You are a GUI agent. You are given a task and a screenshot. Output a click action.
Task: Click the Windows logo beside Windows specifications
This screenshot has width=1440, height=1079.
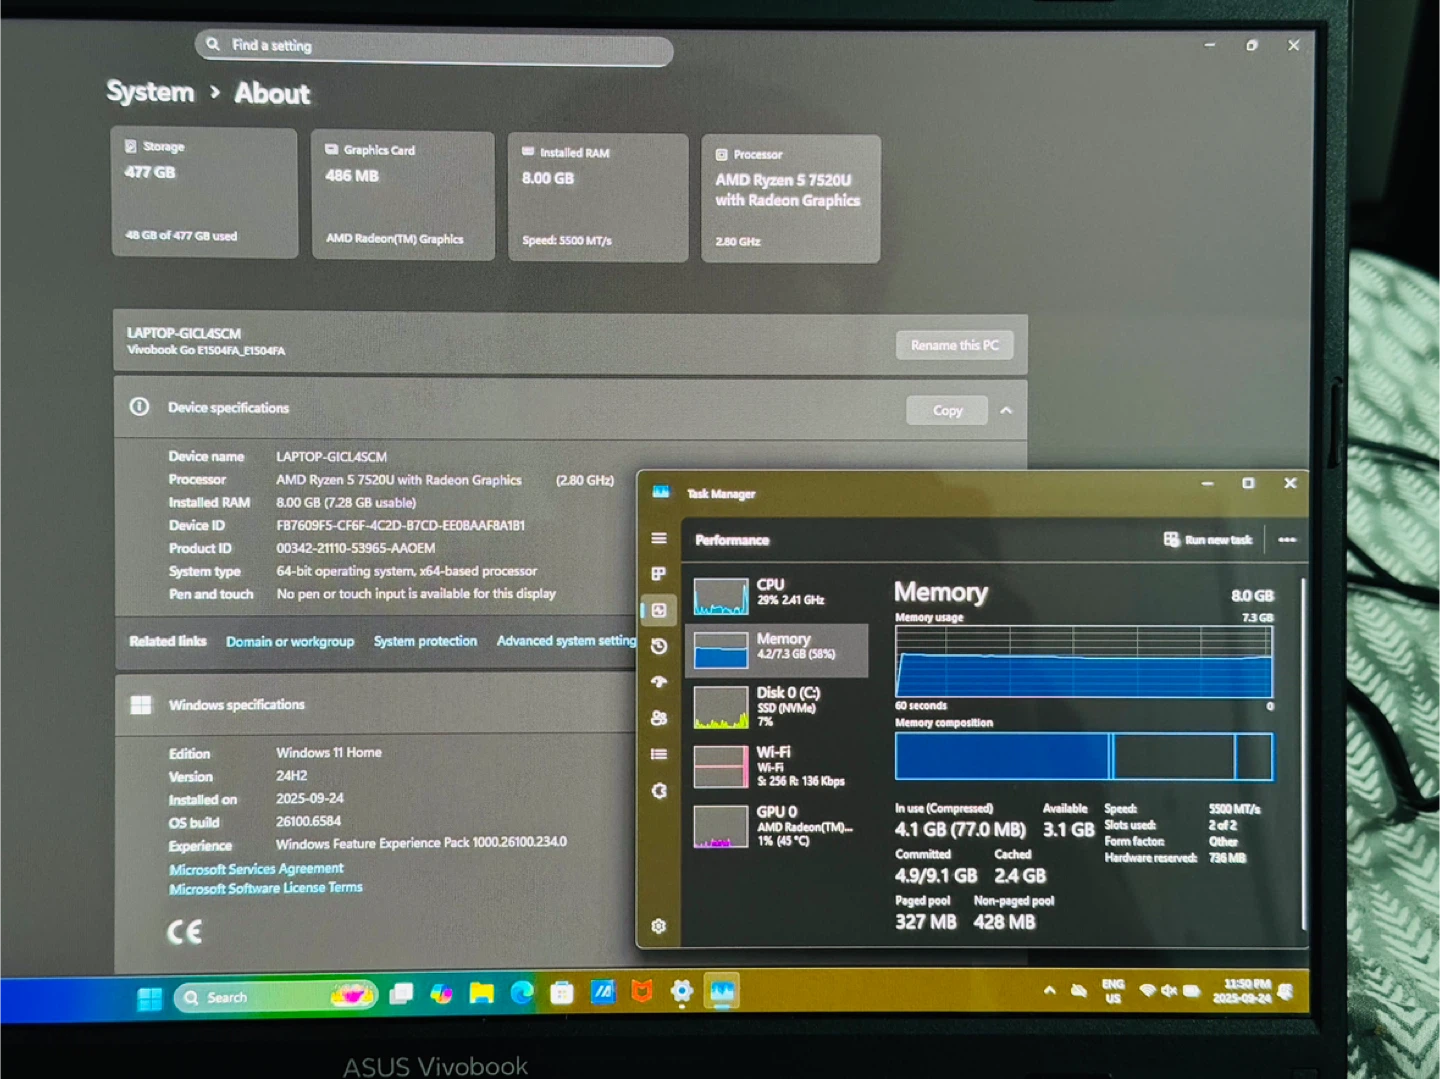pyautogui.click(x=141, y=705)
